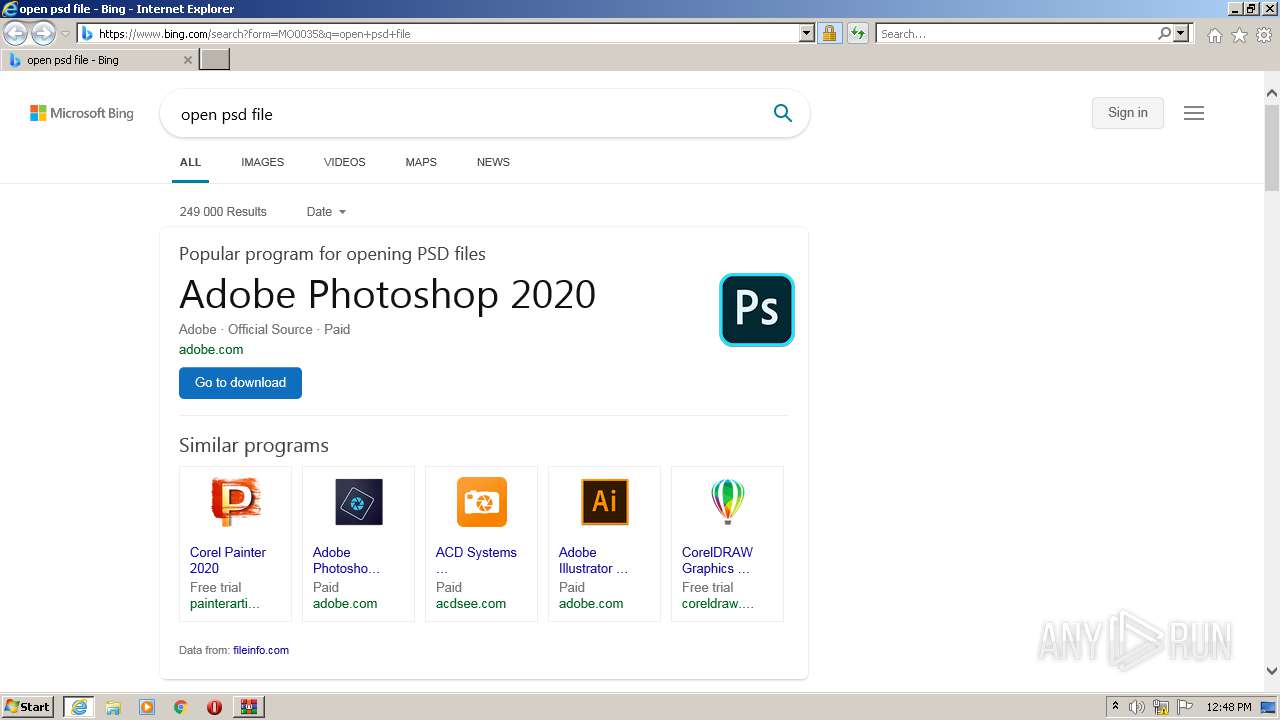Viewport: 1280px width, 720px height.
Task: Click the Microsoft Bing logo
Action: click(82, 113)
